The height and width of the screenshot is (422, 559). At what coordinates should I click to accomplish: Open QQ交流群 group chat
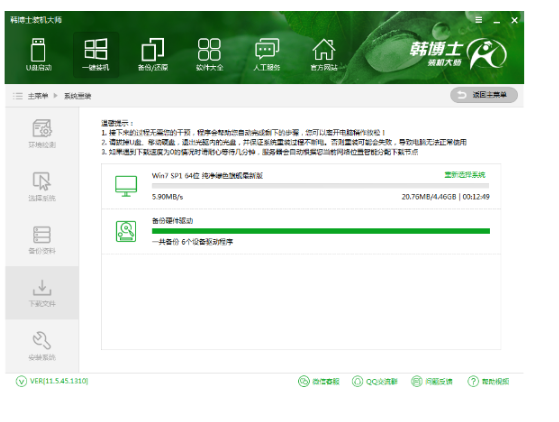coord(374,381)
